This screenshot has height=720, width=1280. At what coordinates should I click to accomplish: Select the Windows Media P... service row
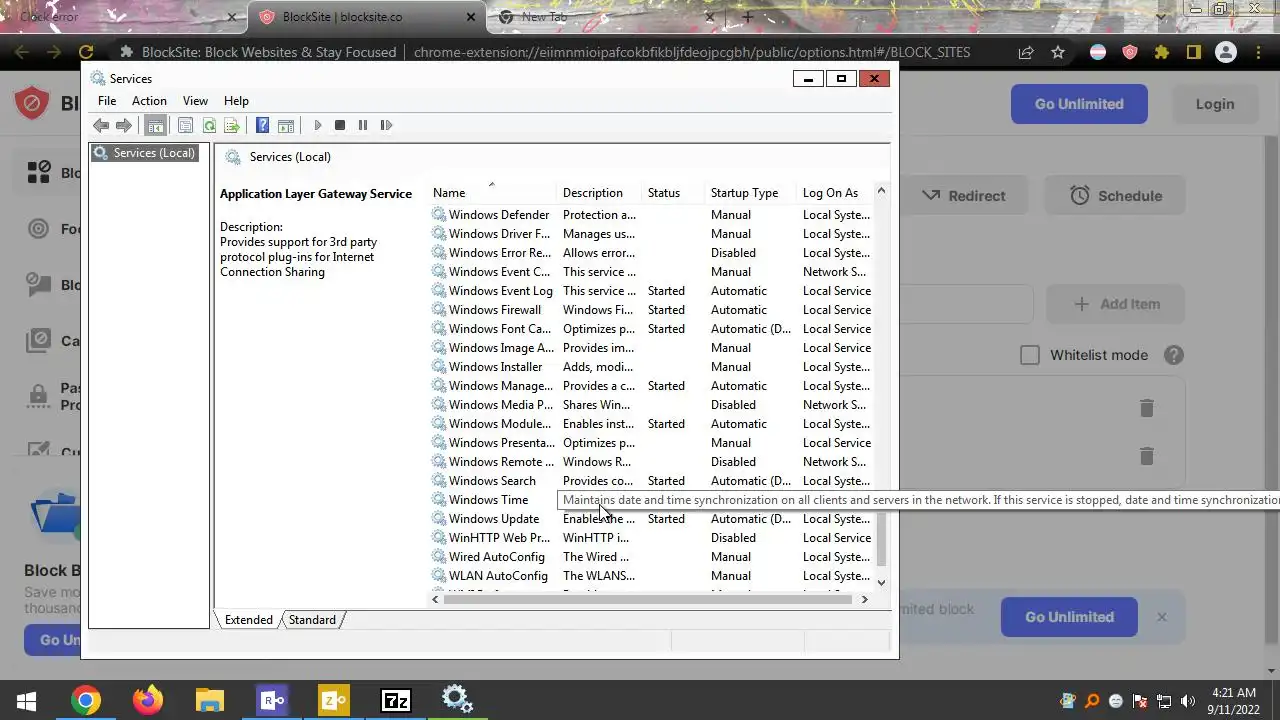coord(651,405)
